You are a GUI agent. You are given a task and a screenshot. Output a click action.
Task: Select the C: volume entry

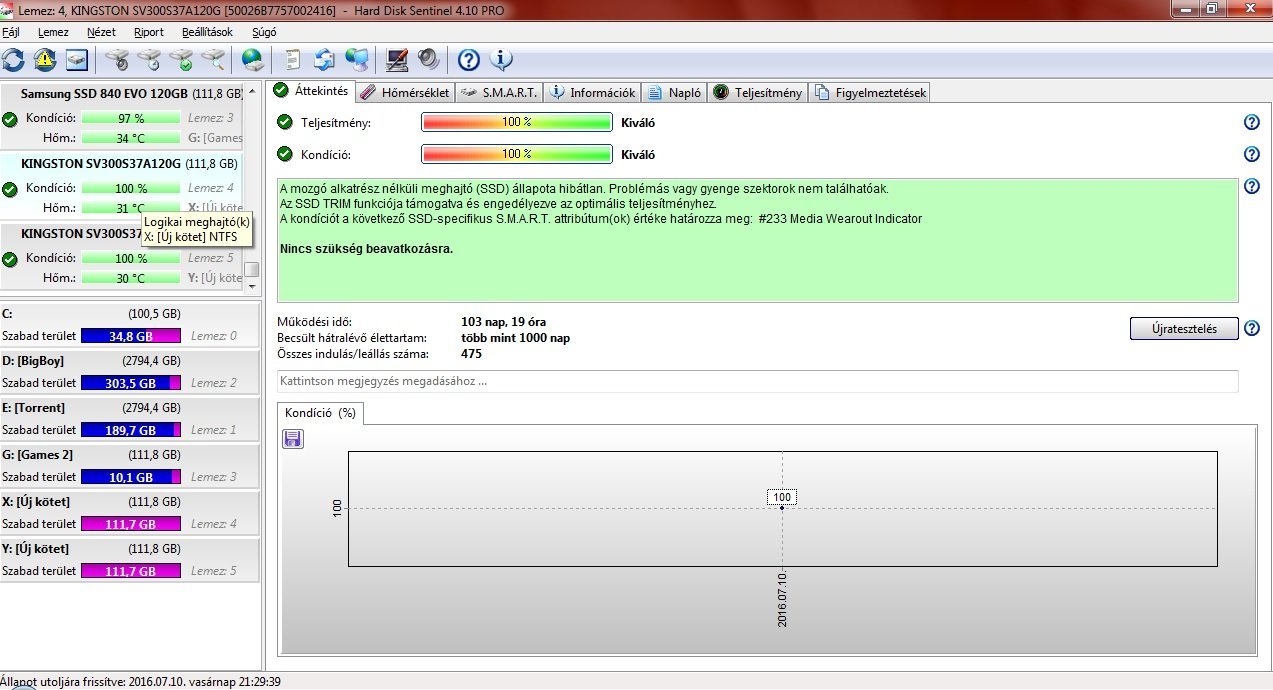(x=129, y=324)
